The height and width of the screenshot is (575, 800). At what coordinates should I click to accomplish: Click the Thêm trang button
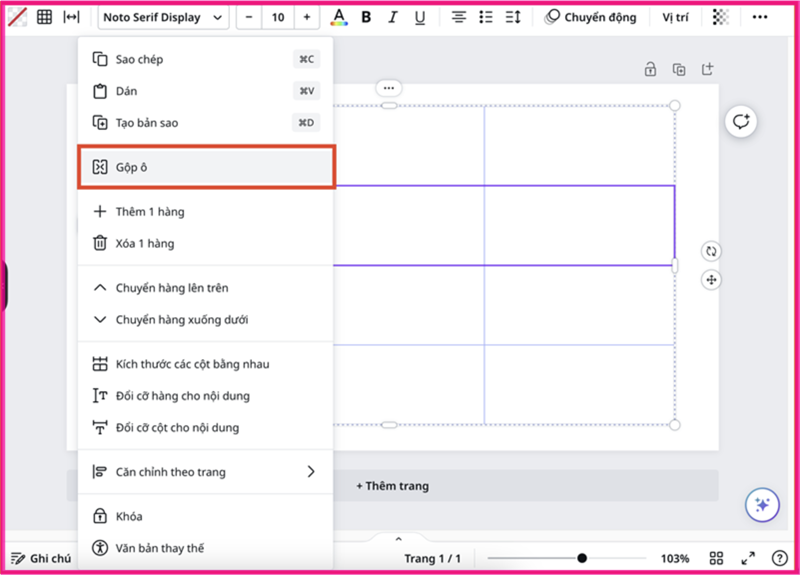pos(392,485)
